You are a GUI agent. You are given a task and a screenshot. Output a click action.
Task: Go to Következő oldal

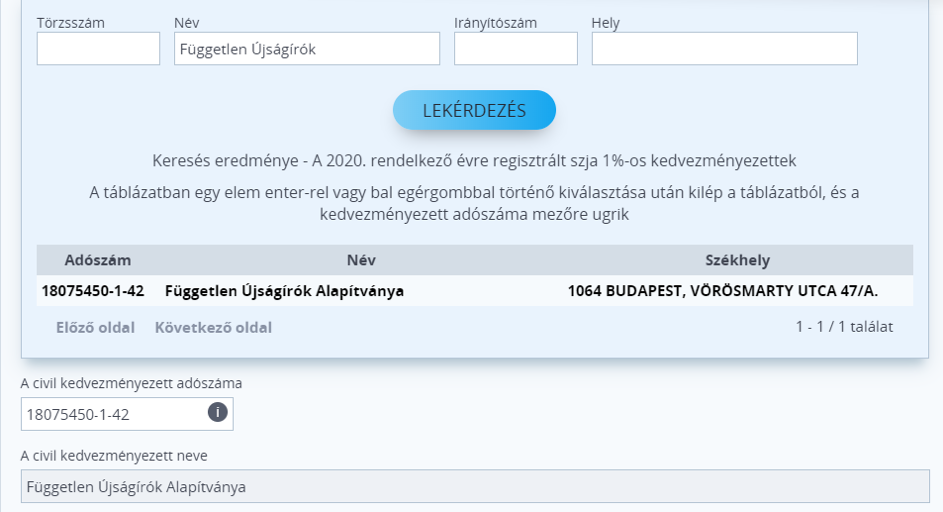click(213, 327)
